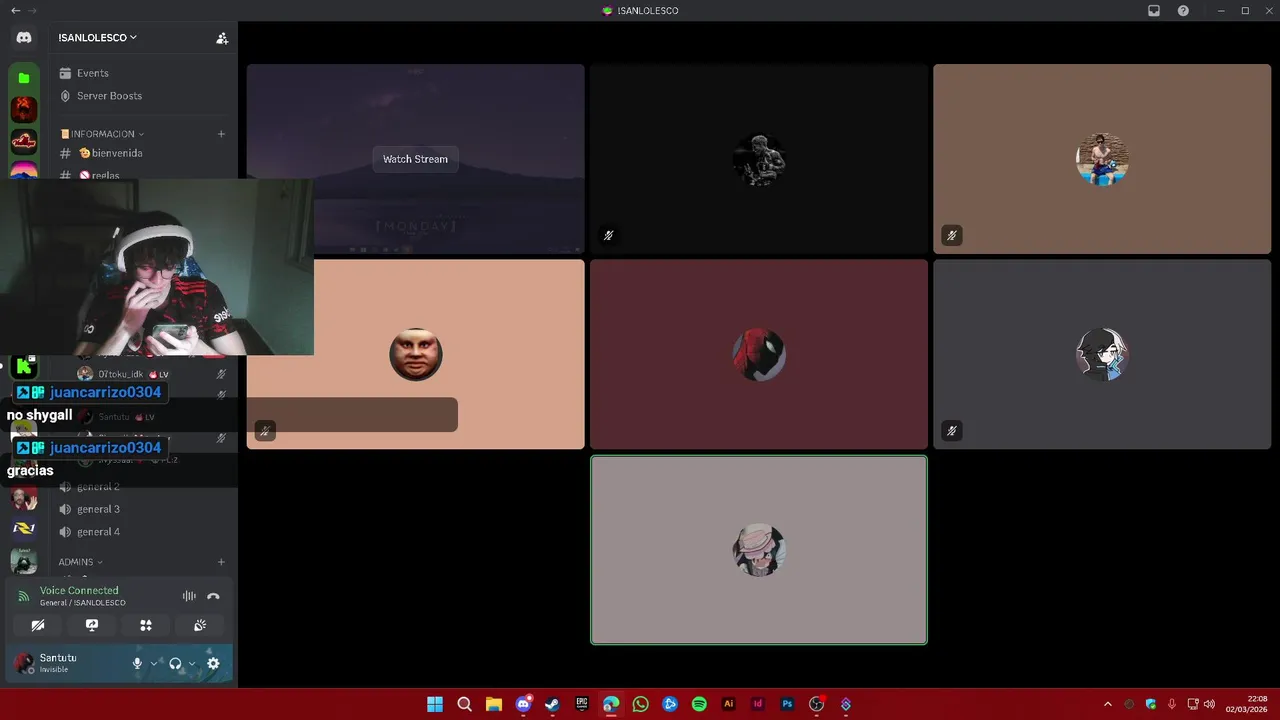Open the taskbar clock and date
1280x720 pixels.
(1249, 704)
